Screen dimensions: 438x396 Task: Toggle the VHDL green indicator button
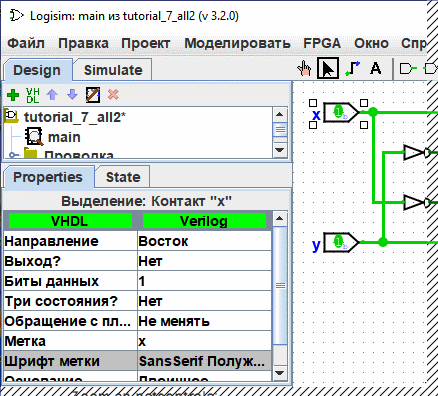[x=70, y=221]
